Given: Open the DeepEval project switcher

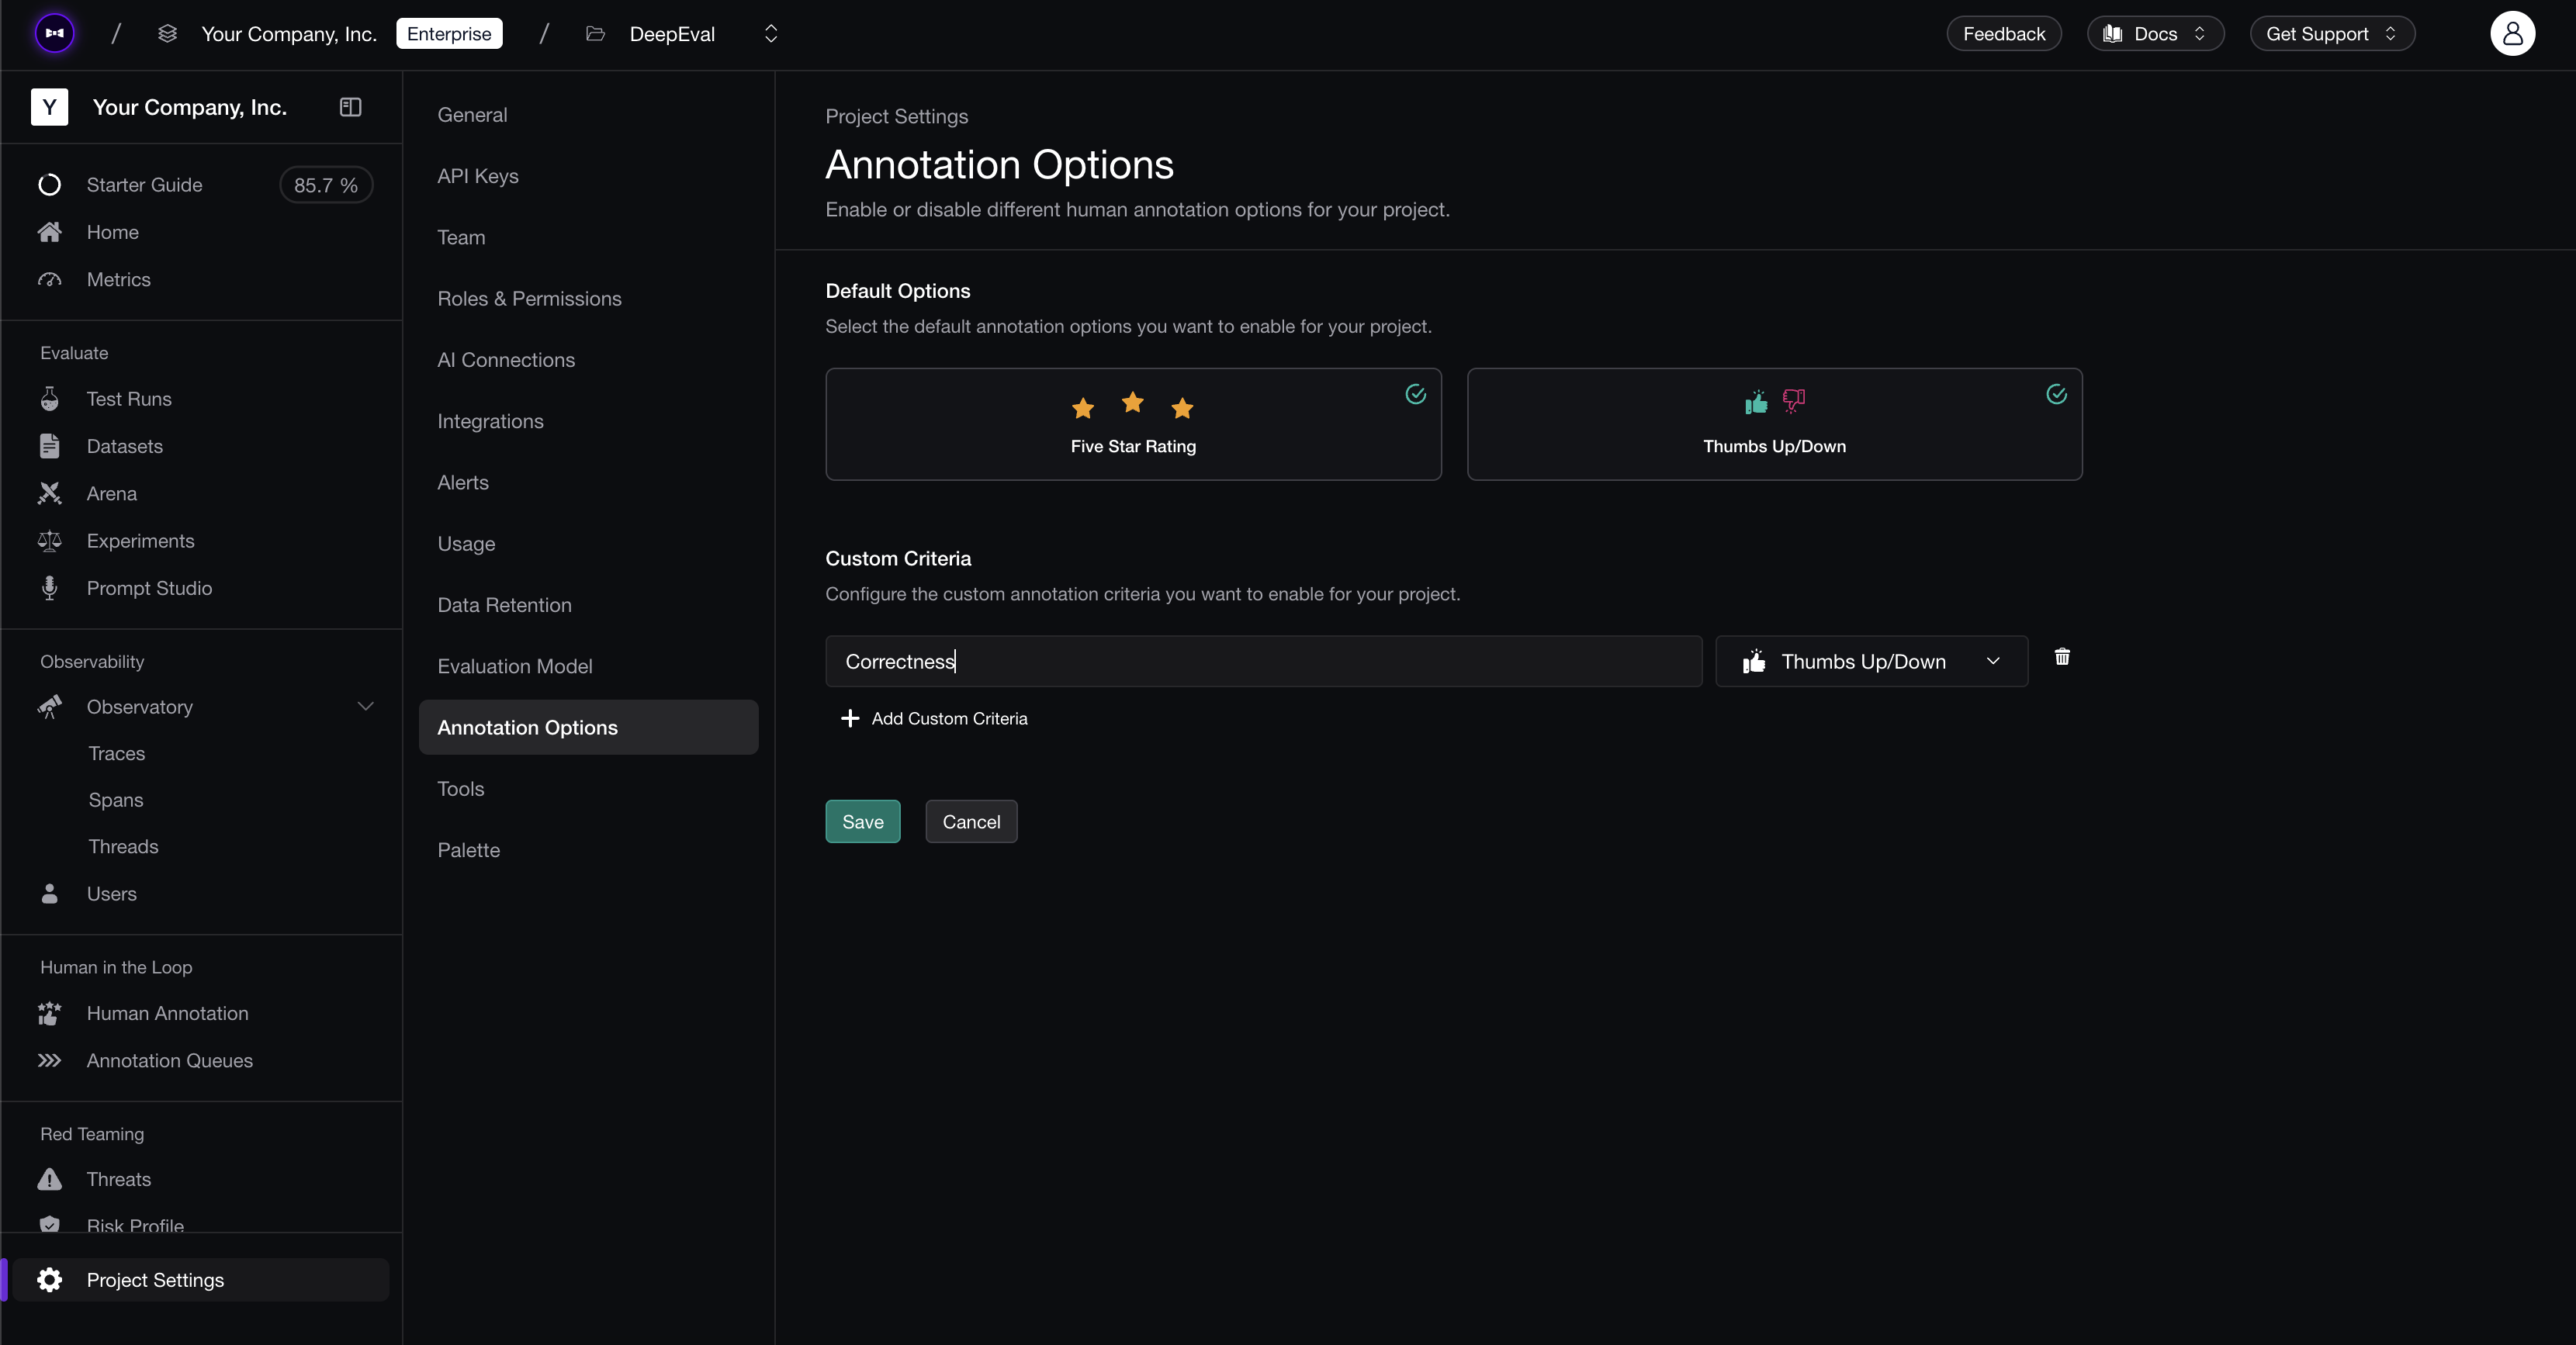Looking at the screenshot, I should point(770,34).
